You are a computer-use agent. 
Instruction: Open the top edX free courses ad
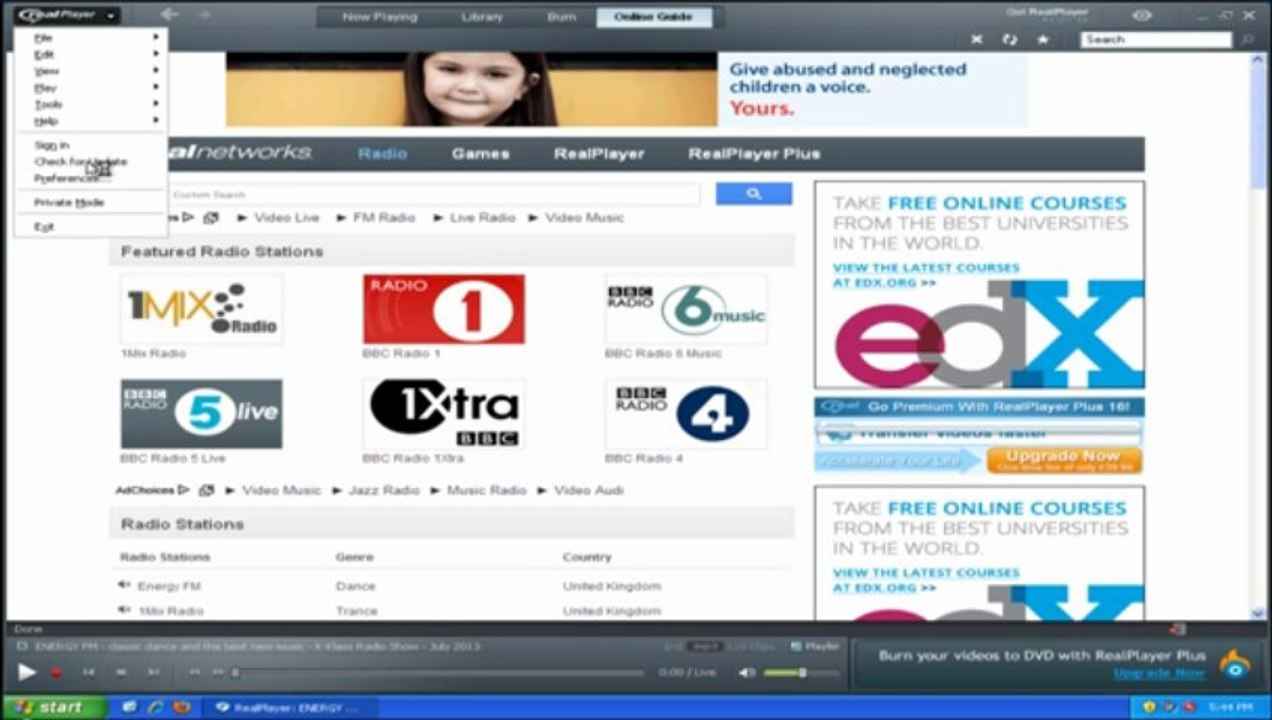979,285
